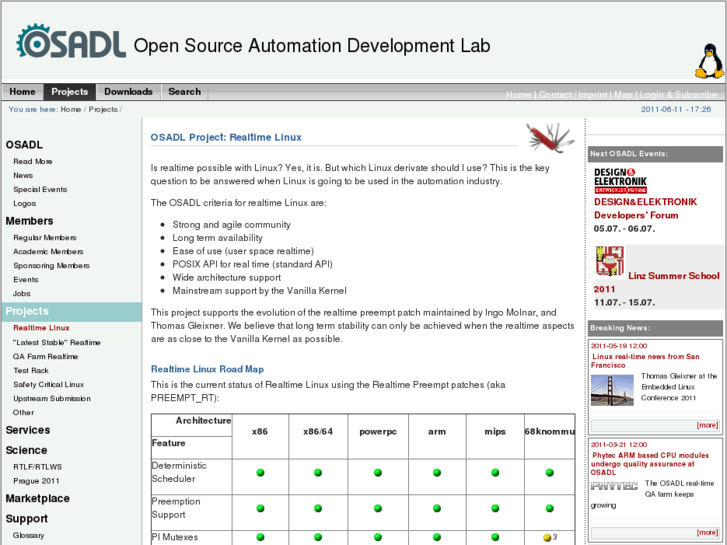Click Contact / Imprint in top bar
Viewport: 727px width, 545px height.
[573, 95]
